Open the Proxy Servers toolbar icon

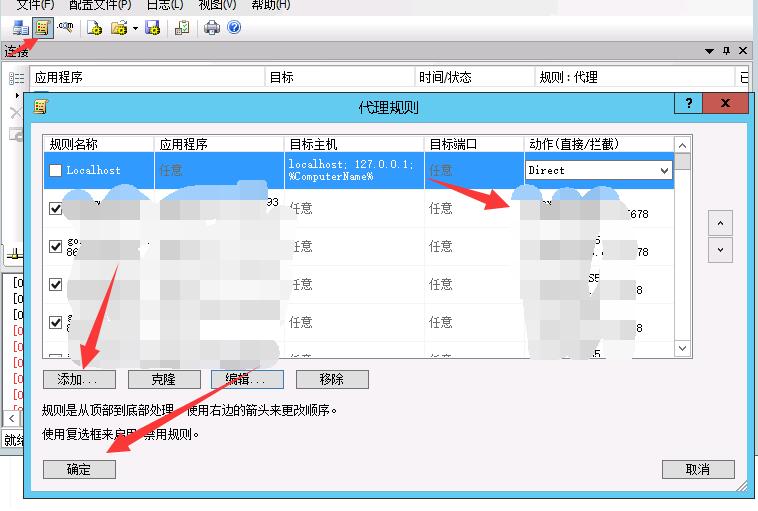pos(20,28)
